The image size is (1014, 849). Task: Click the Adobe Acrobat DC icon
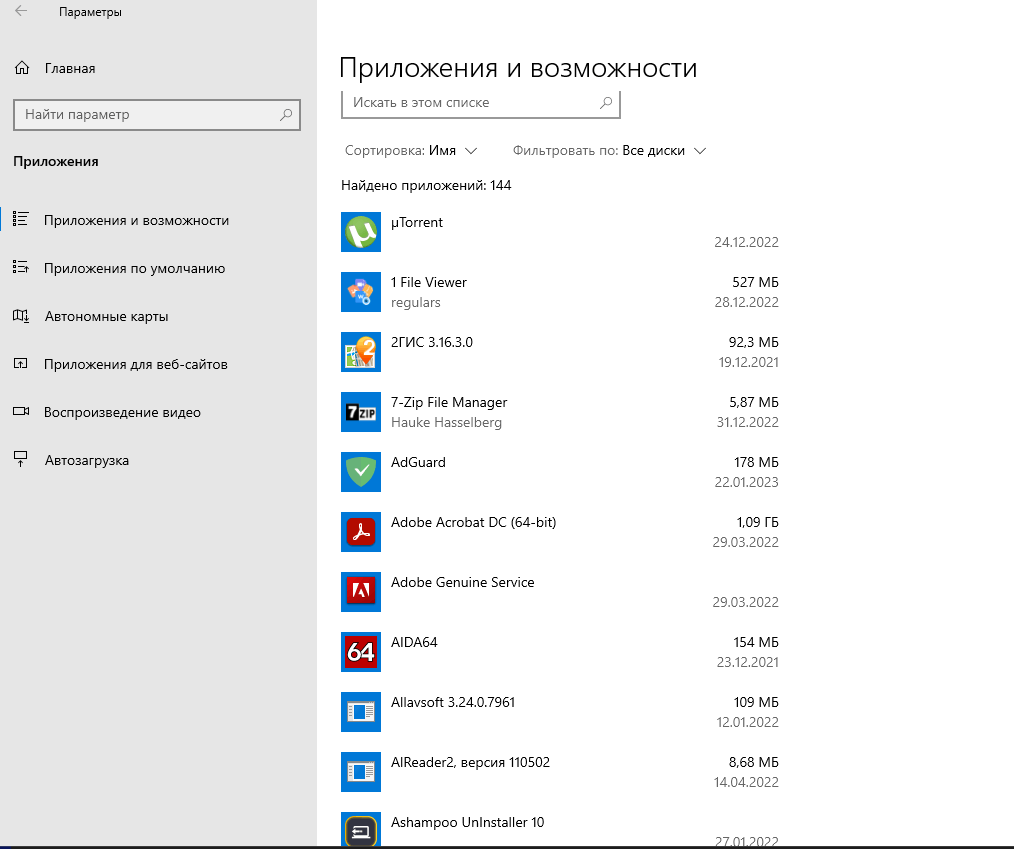click(361, 532)
